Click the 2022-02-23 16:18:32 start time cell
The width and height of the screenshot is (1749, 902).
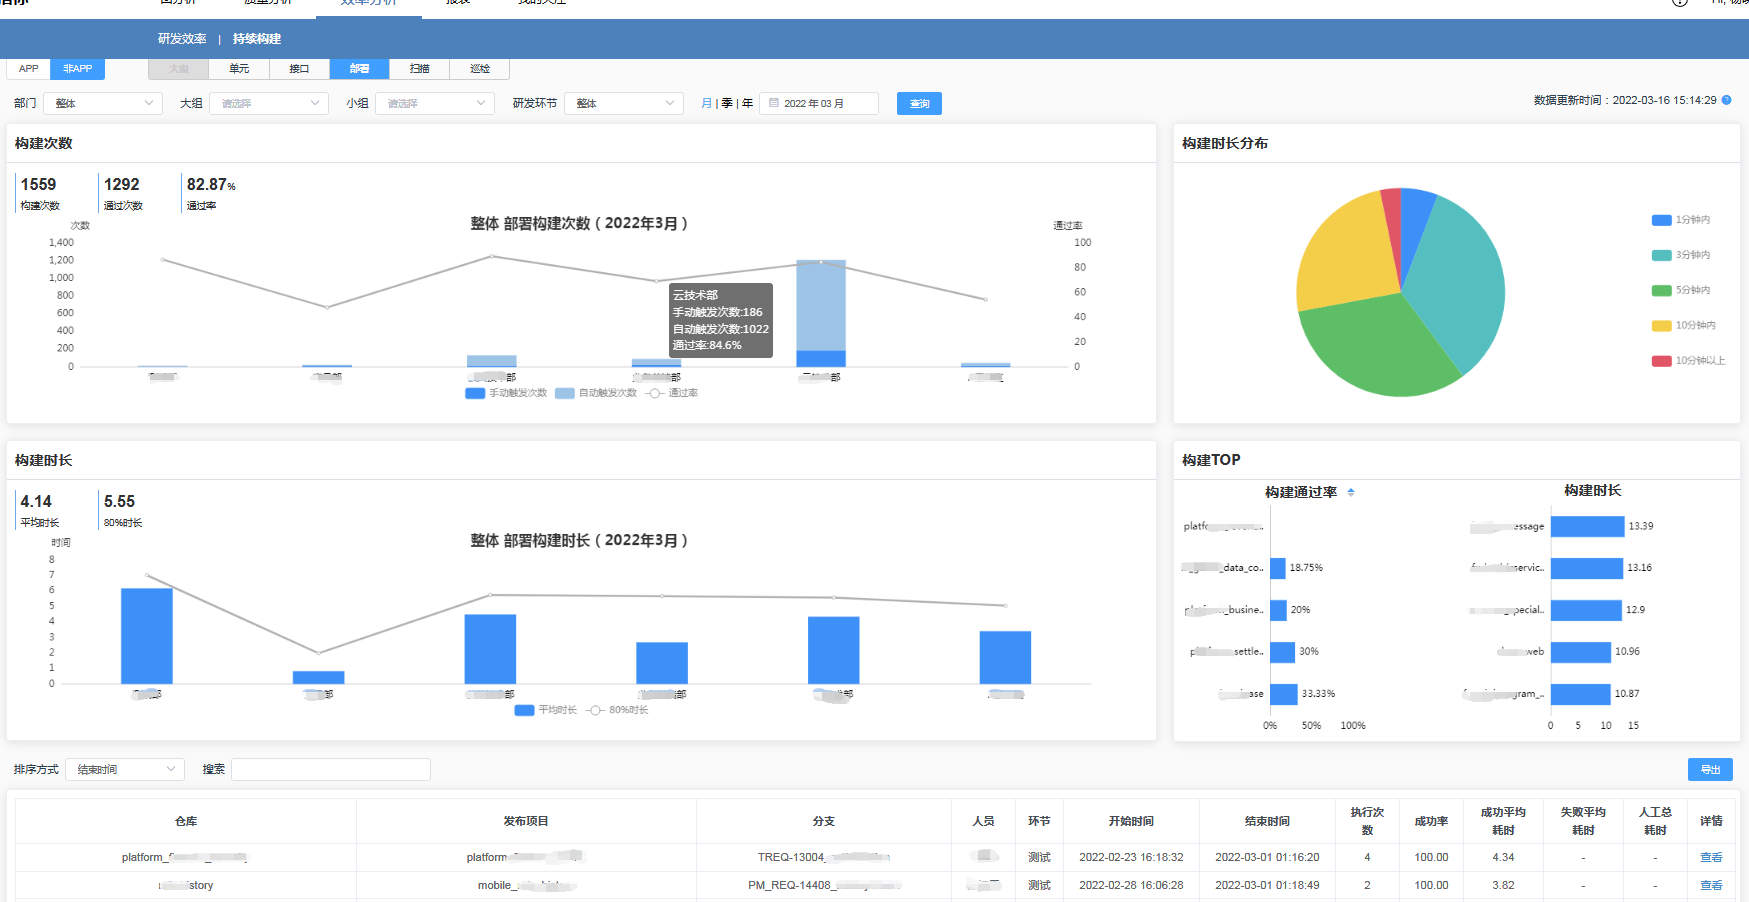coord(1131,857)
